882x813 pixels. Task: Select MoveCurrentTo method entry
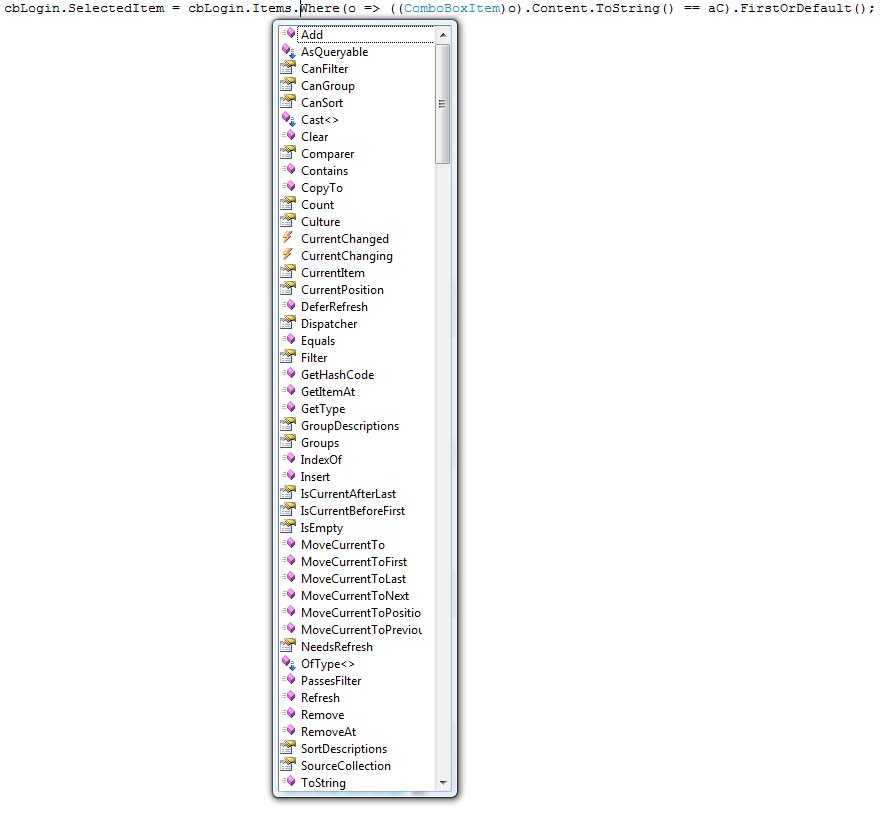[343, 545]
